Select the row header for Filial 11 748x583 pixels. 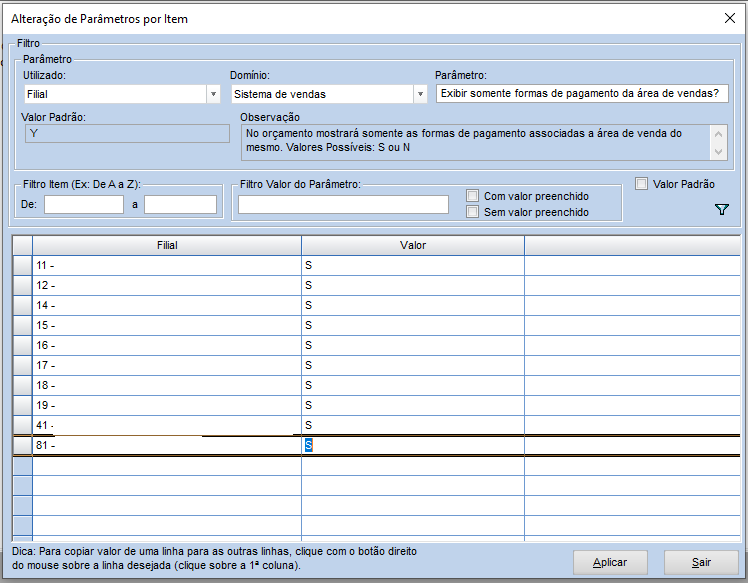pos(22,266)
